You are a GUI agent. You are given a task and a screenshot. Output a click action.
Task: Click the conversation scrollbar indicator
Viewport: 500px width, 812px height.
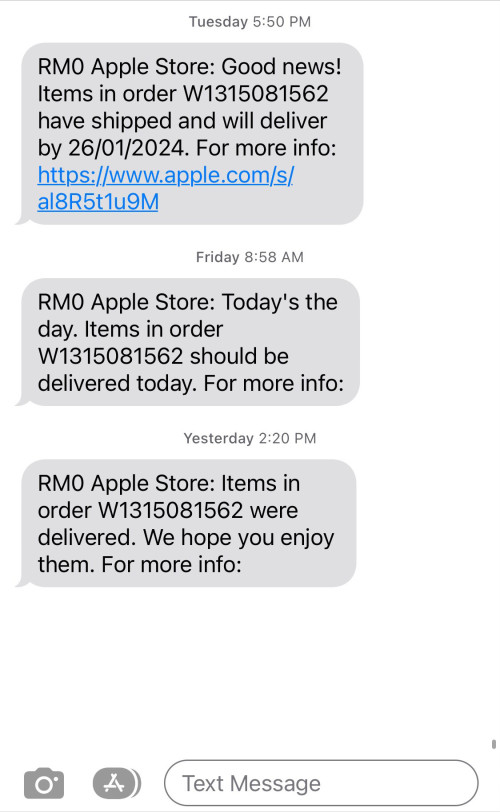(x=493, y=744)
